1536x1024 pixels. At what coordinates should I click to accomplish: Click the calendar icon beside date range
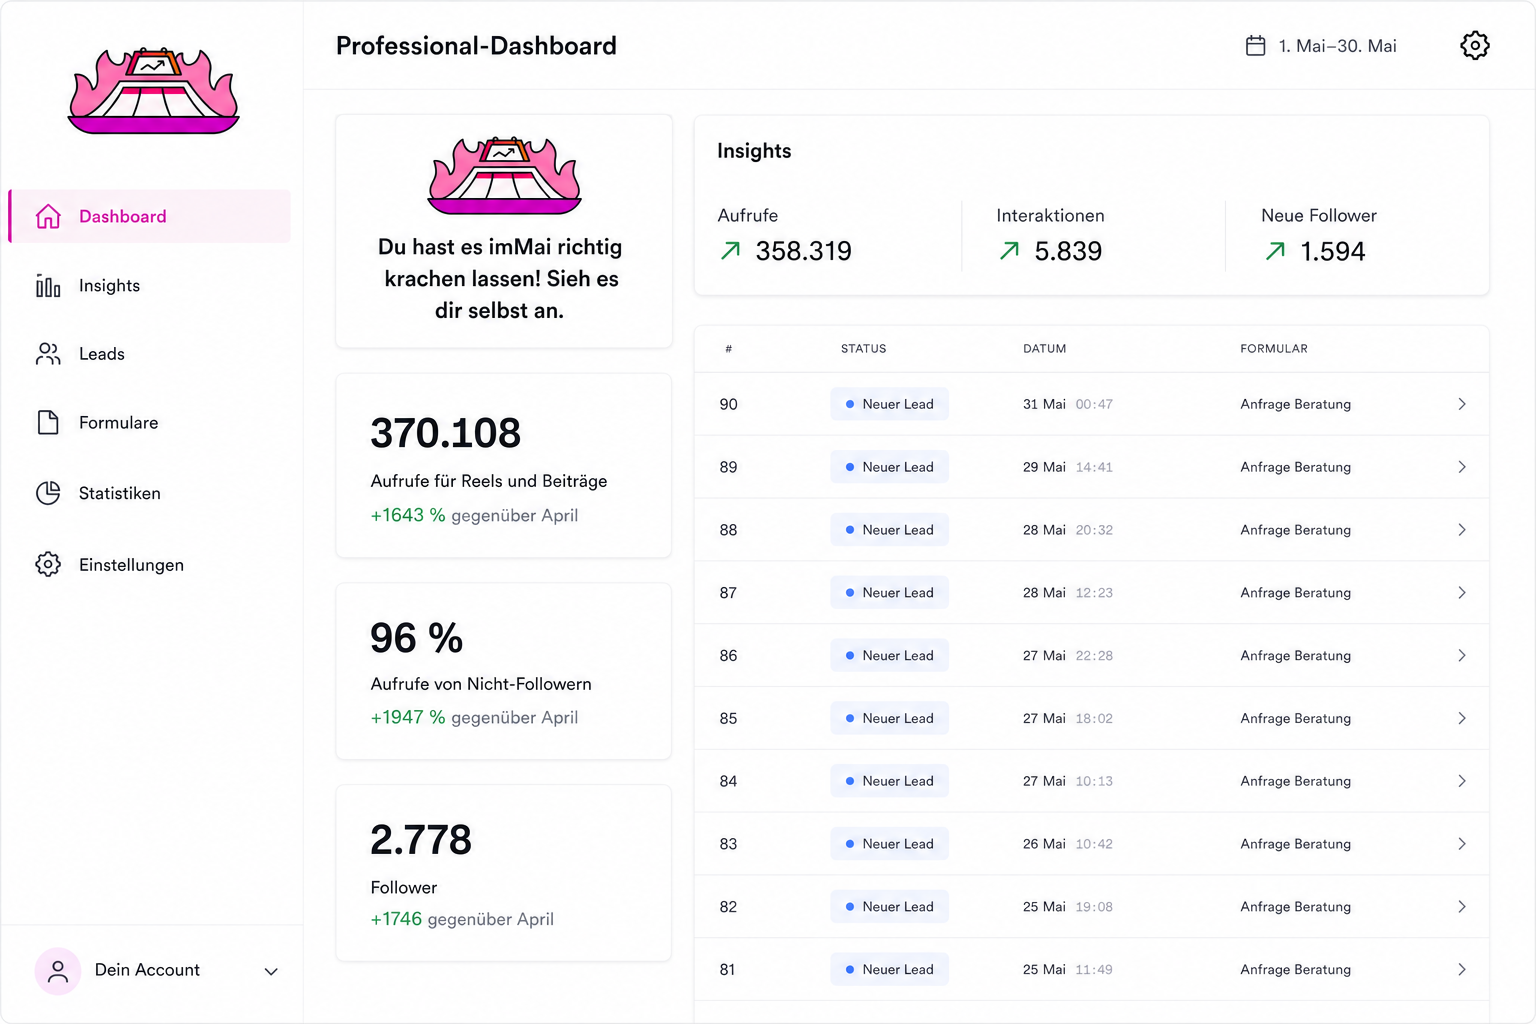click(1255, 46)
